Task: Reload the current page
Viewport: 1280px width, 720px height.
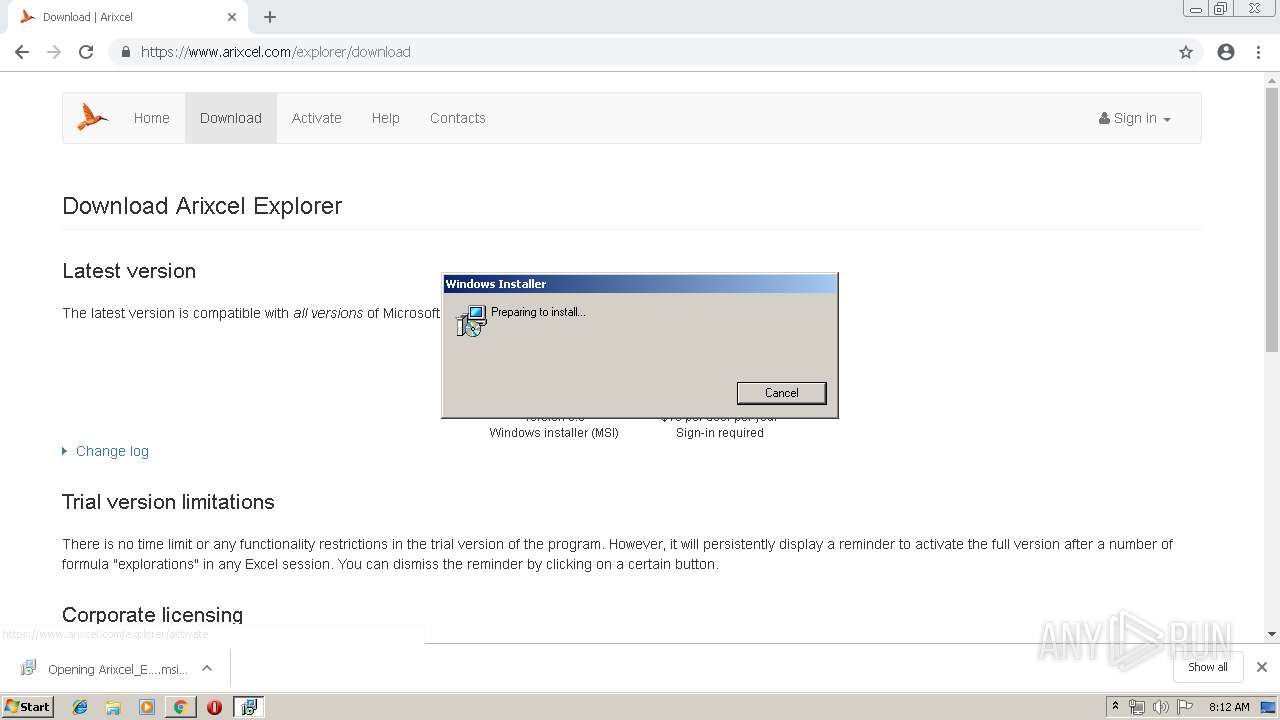Action: 86,52
